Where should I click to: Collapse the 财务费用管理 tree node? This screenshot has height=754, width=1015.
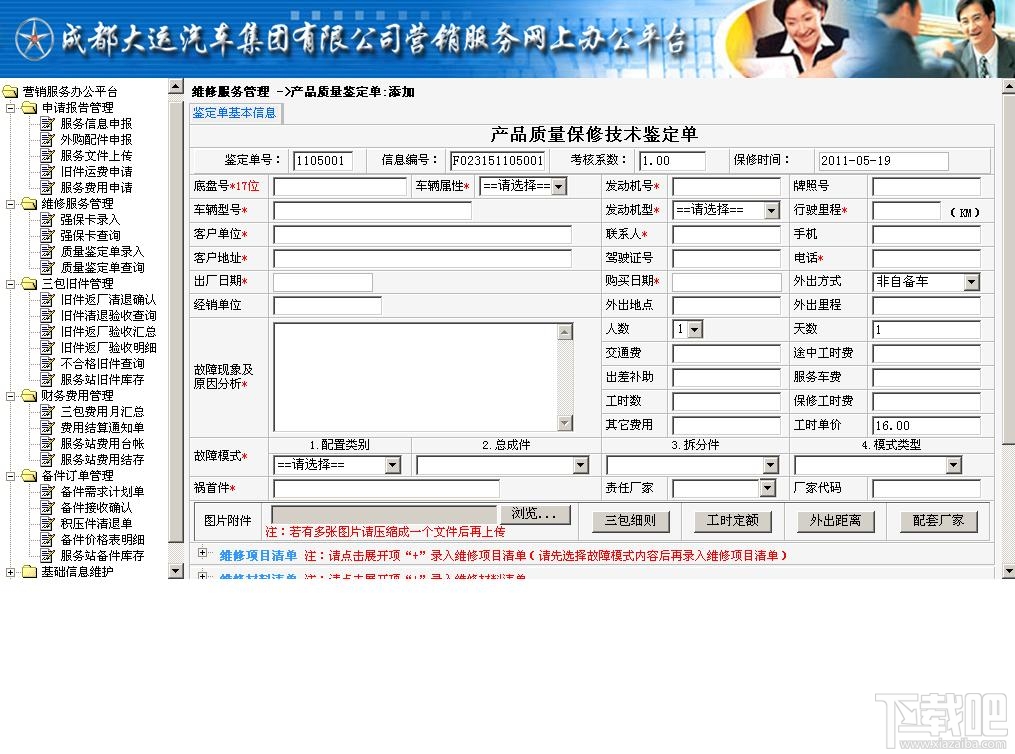(x=10, y=396)
